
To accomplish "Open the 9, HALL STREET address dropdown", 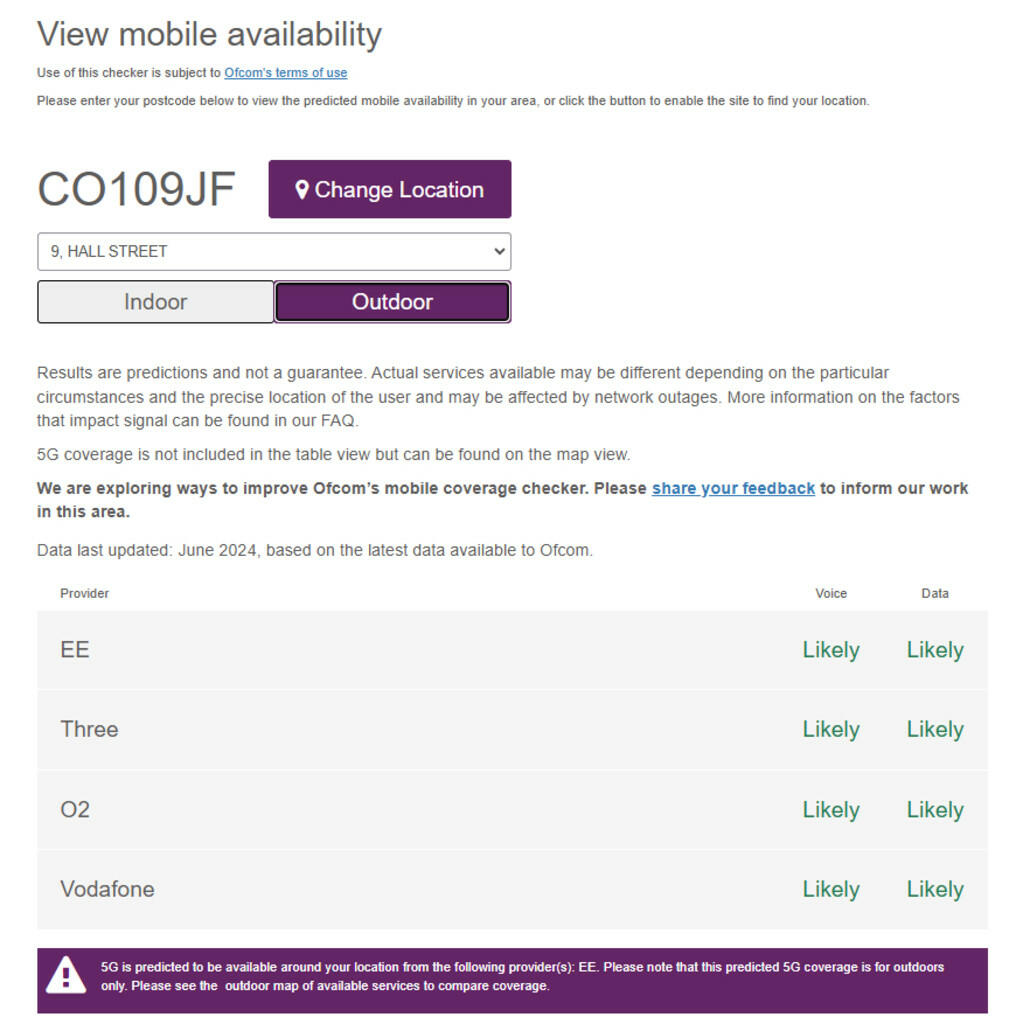I will [274, 252].
